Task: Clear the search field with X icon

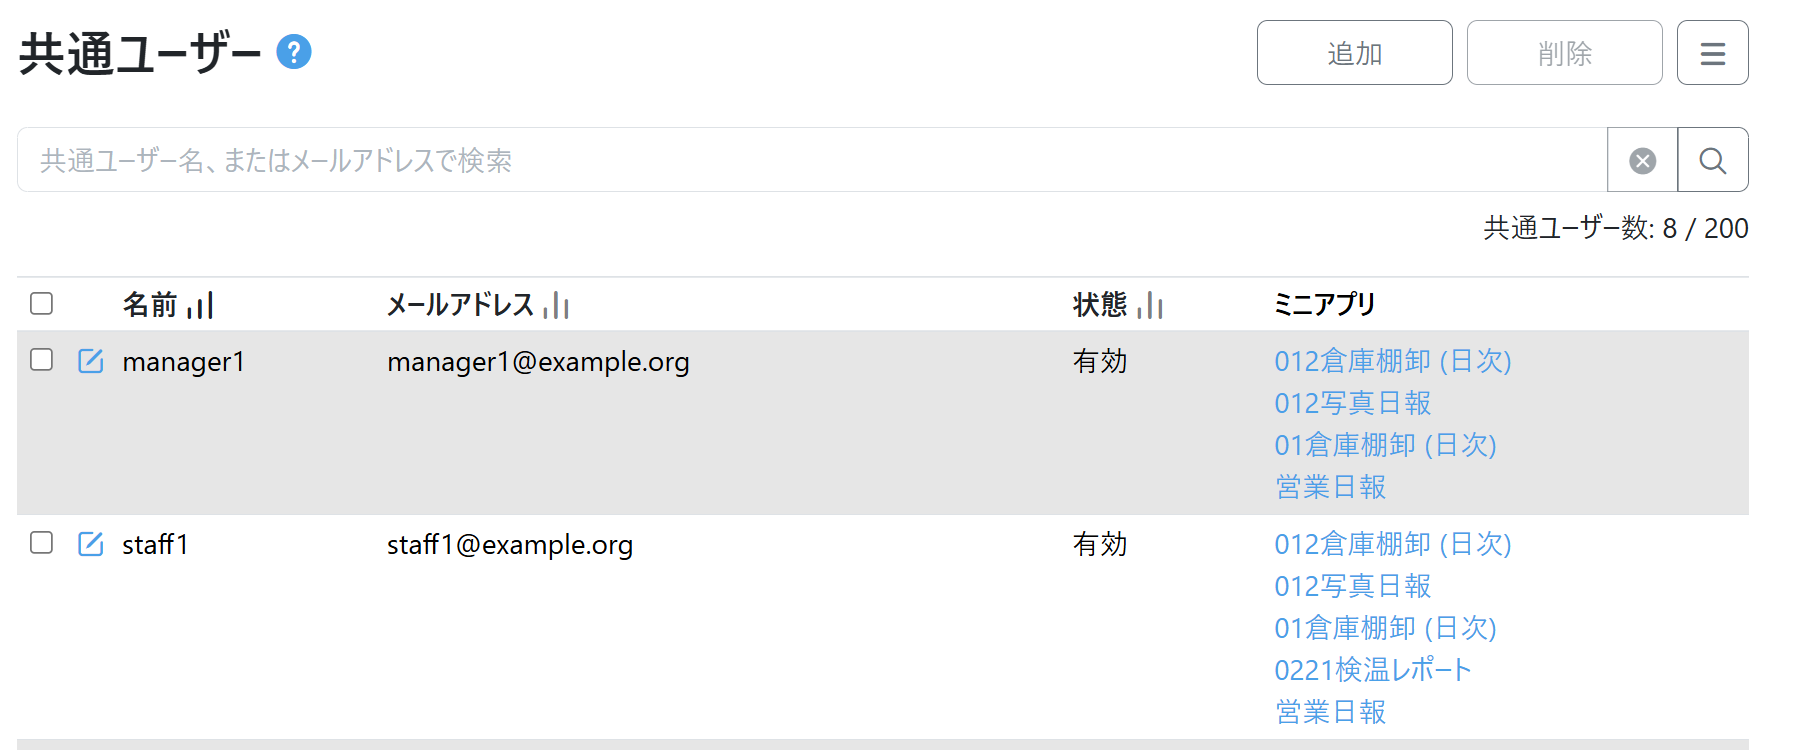Action: tap(1642, 160)
